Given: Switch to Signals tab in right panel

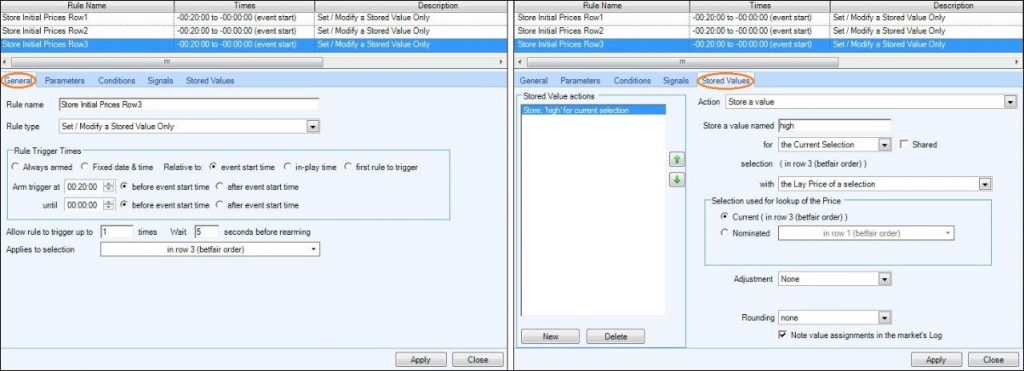Looking at the screenshot, I should (x=675, y=80).
